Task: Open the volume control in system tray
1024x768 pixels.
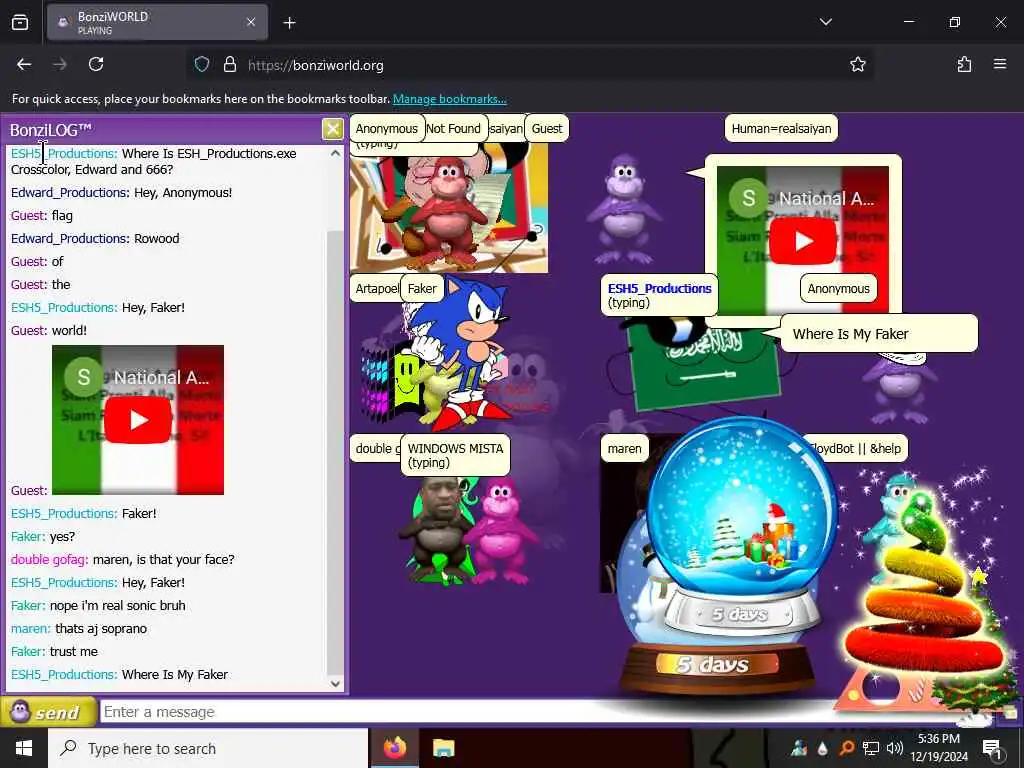Action: click(895, 748)
